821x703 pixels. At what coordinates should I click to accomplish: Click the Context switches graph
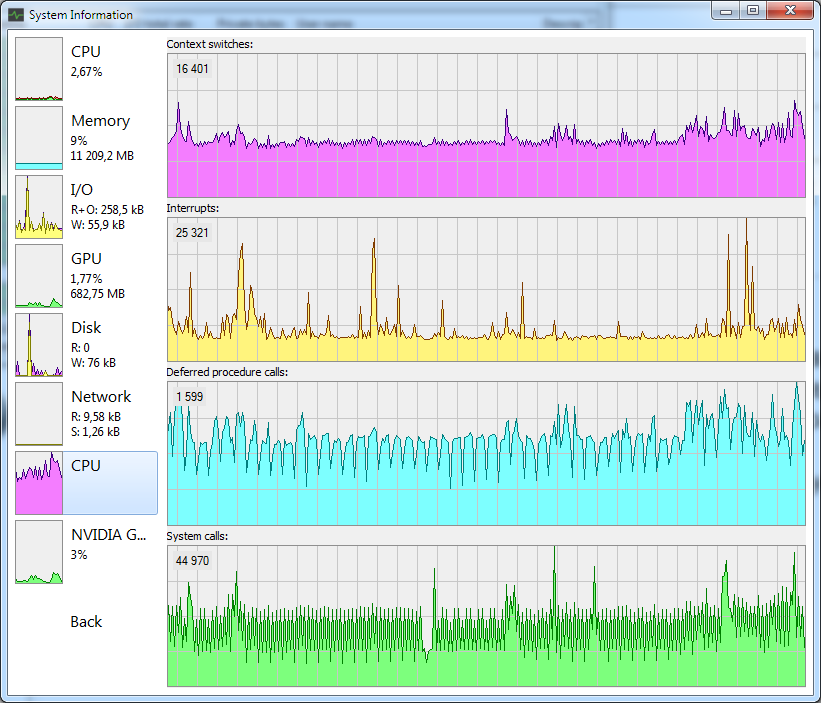[x=486, y=125]
